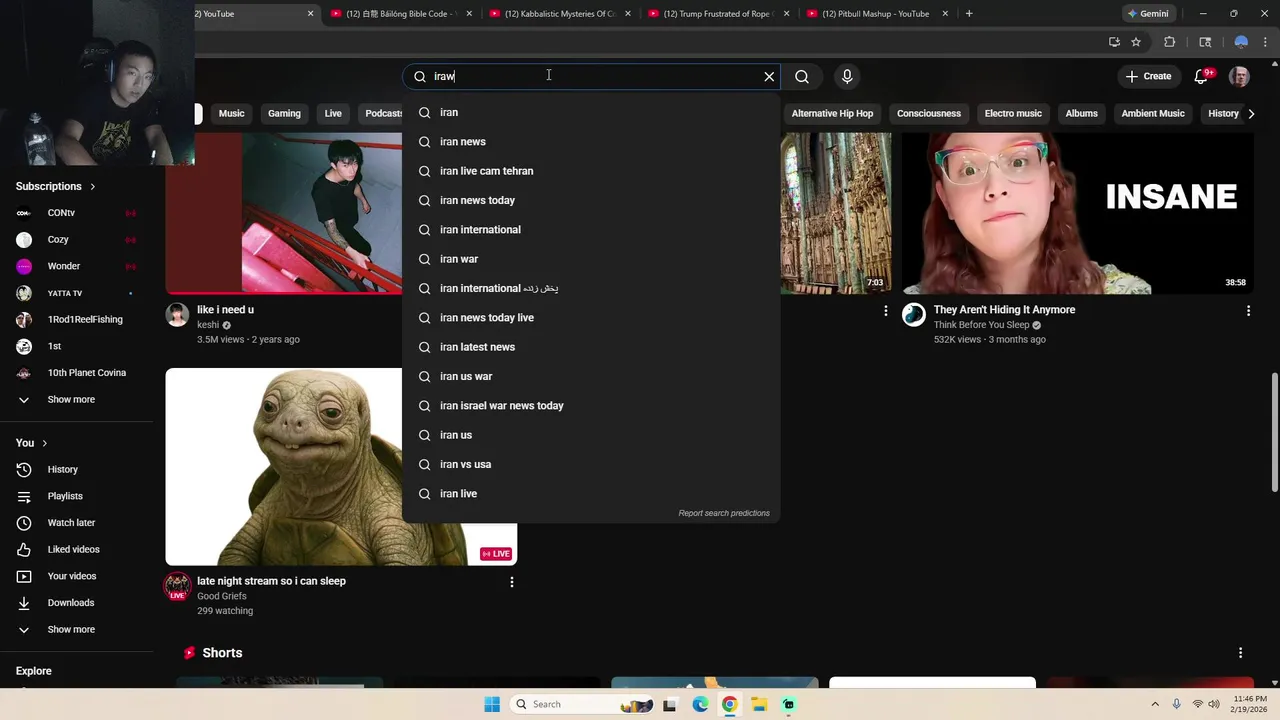The image size is (1280, 720).
Task: Click the magnifier search button
Action: [802, 76]
